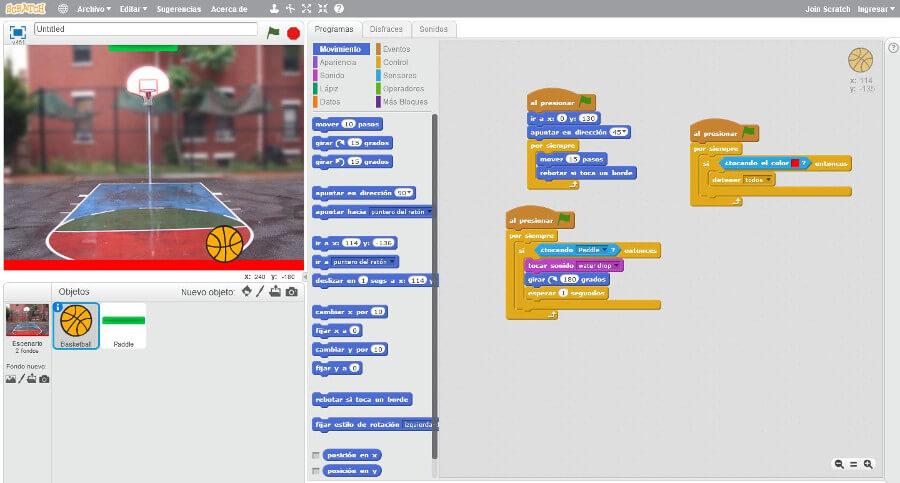Open 'water drop' sound dropdown in script

pyautogui.click(x=616, y=265)
